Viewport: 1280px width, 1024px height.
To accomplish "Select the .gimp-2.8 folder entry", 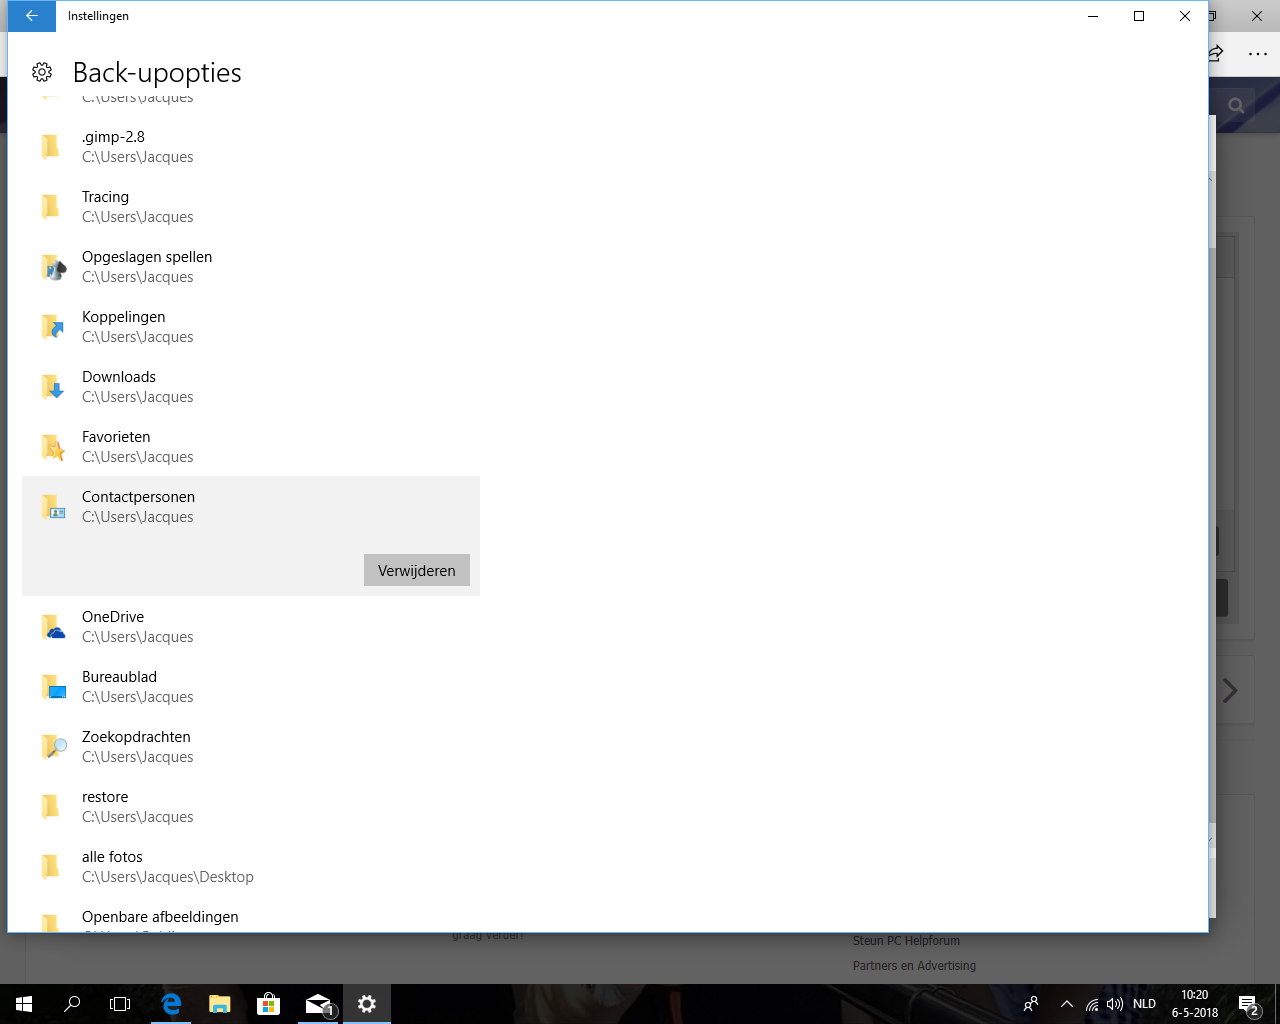I will (251, 146).
